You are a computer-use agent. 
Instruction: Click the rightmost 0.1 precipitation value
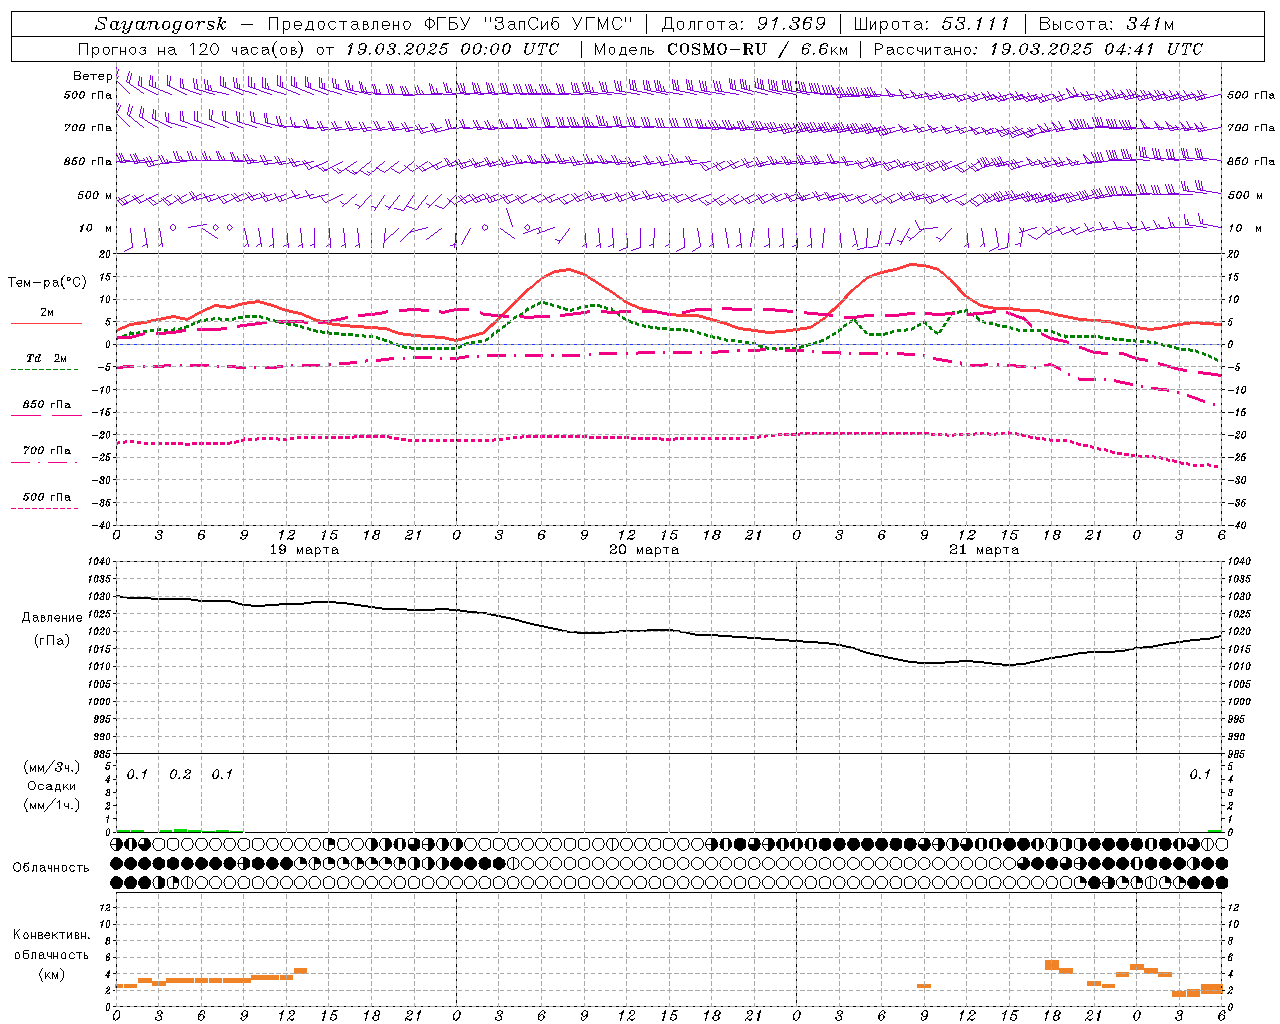pos(1200,774)
